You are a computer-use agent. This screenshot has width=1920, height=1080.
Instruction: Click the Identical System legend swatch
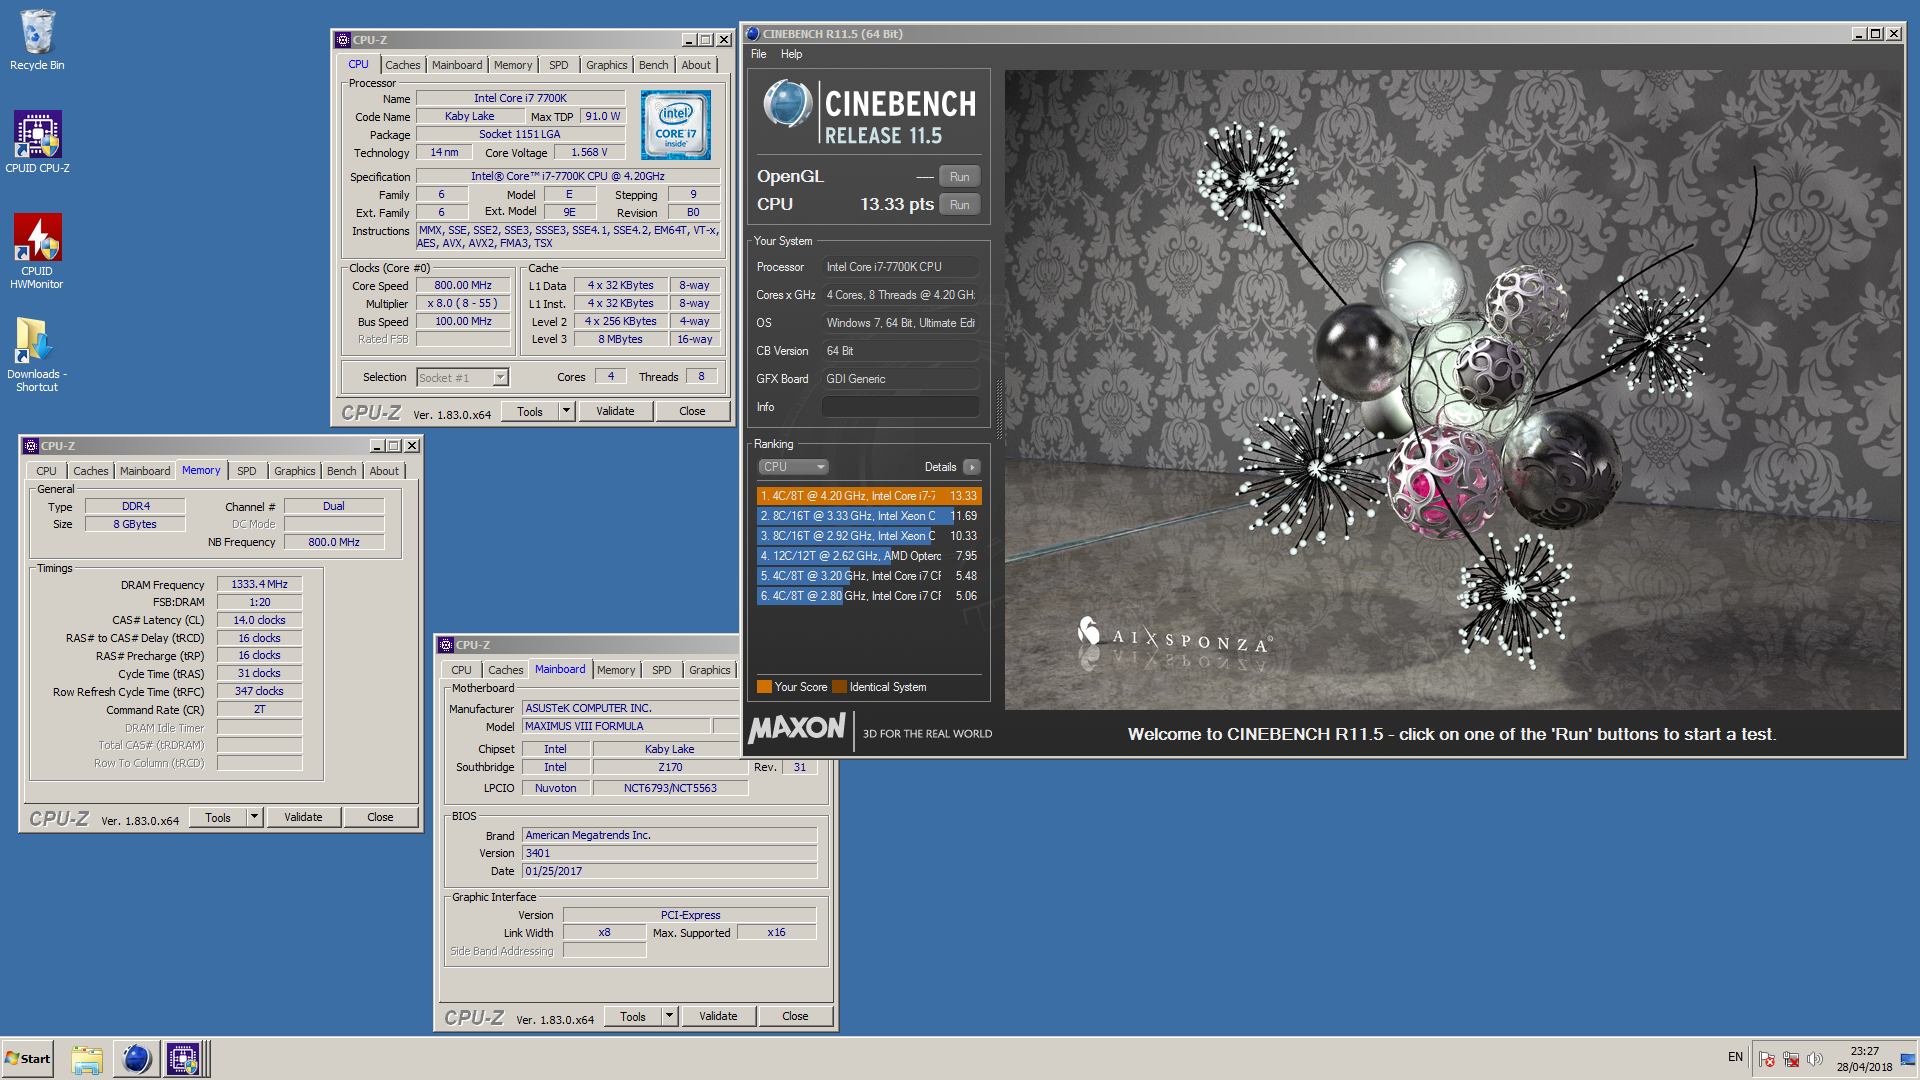pyautogui.click(x=839, y=687)
